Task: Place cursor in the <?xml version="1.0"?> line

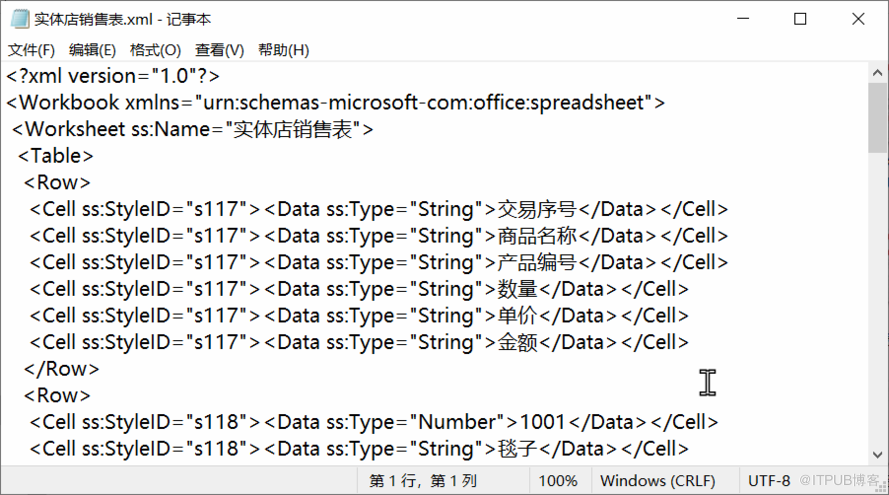Action: [x=112, y=76]
